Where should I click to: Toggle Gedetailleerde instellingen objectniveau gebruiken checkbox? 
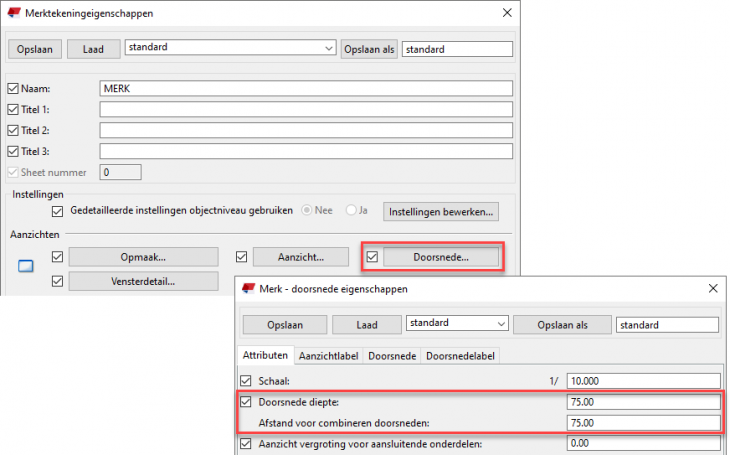point(57,211)
